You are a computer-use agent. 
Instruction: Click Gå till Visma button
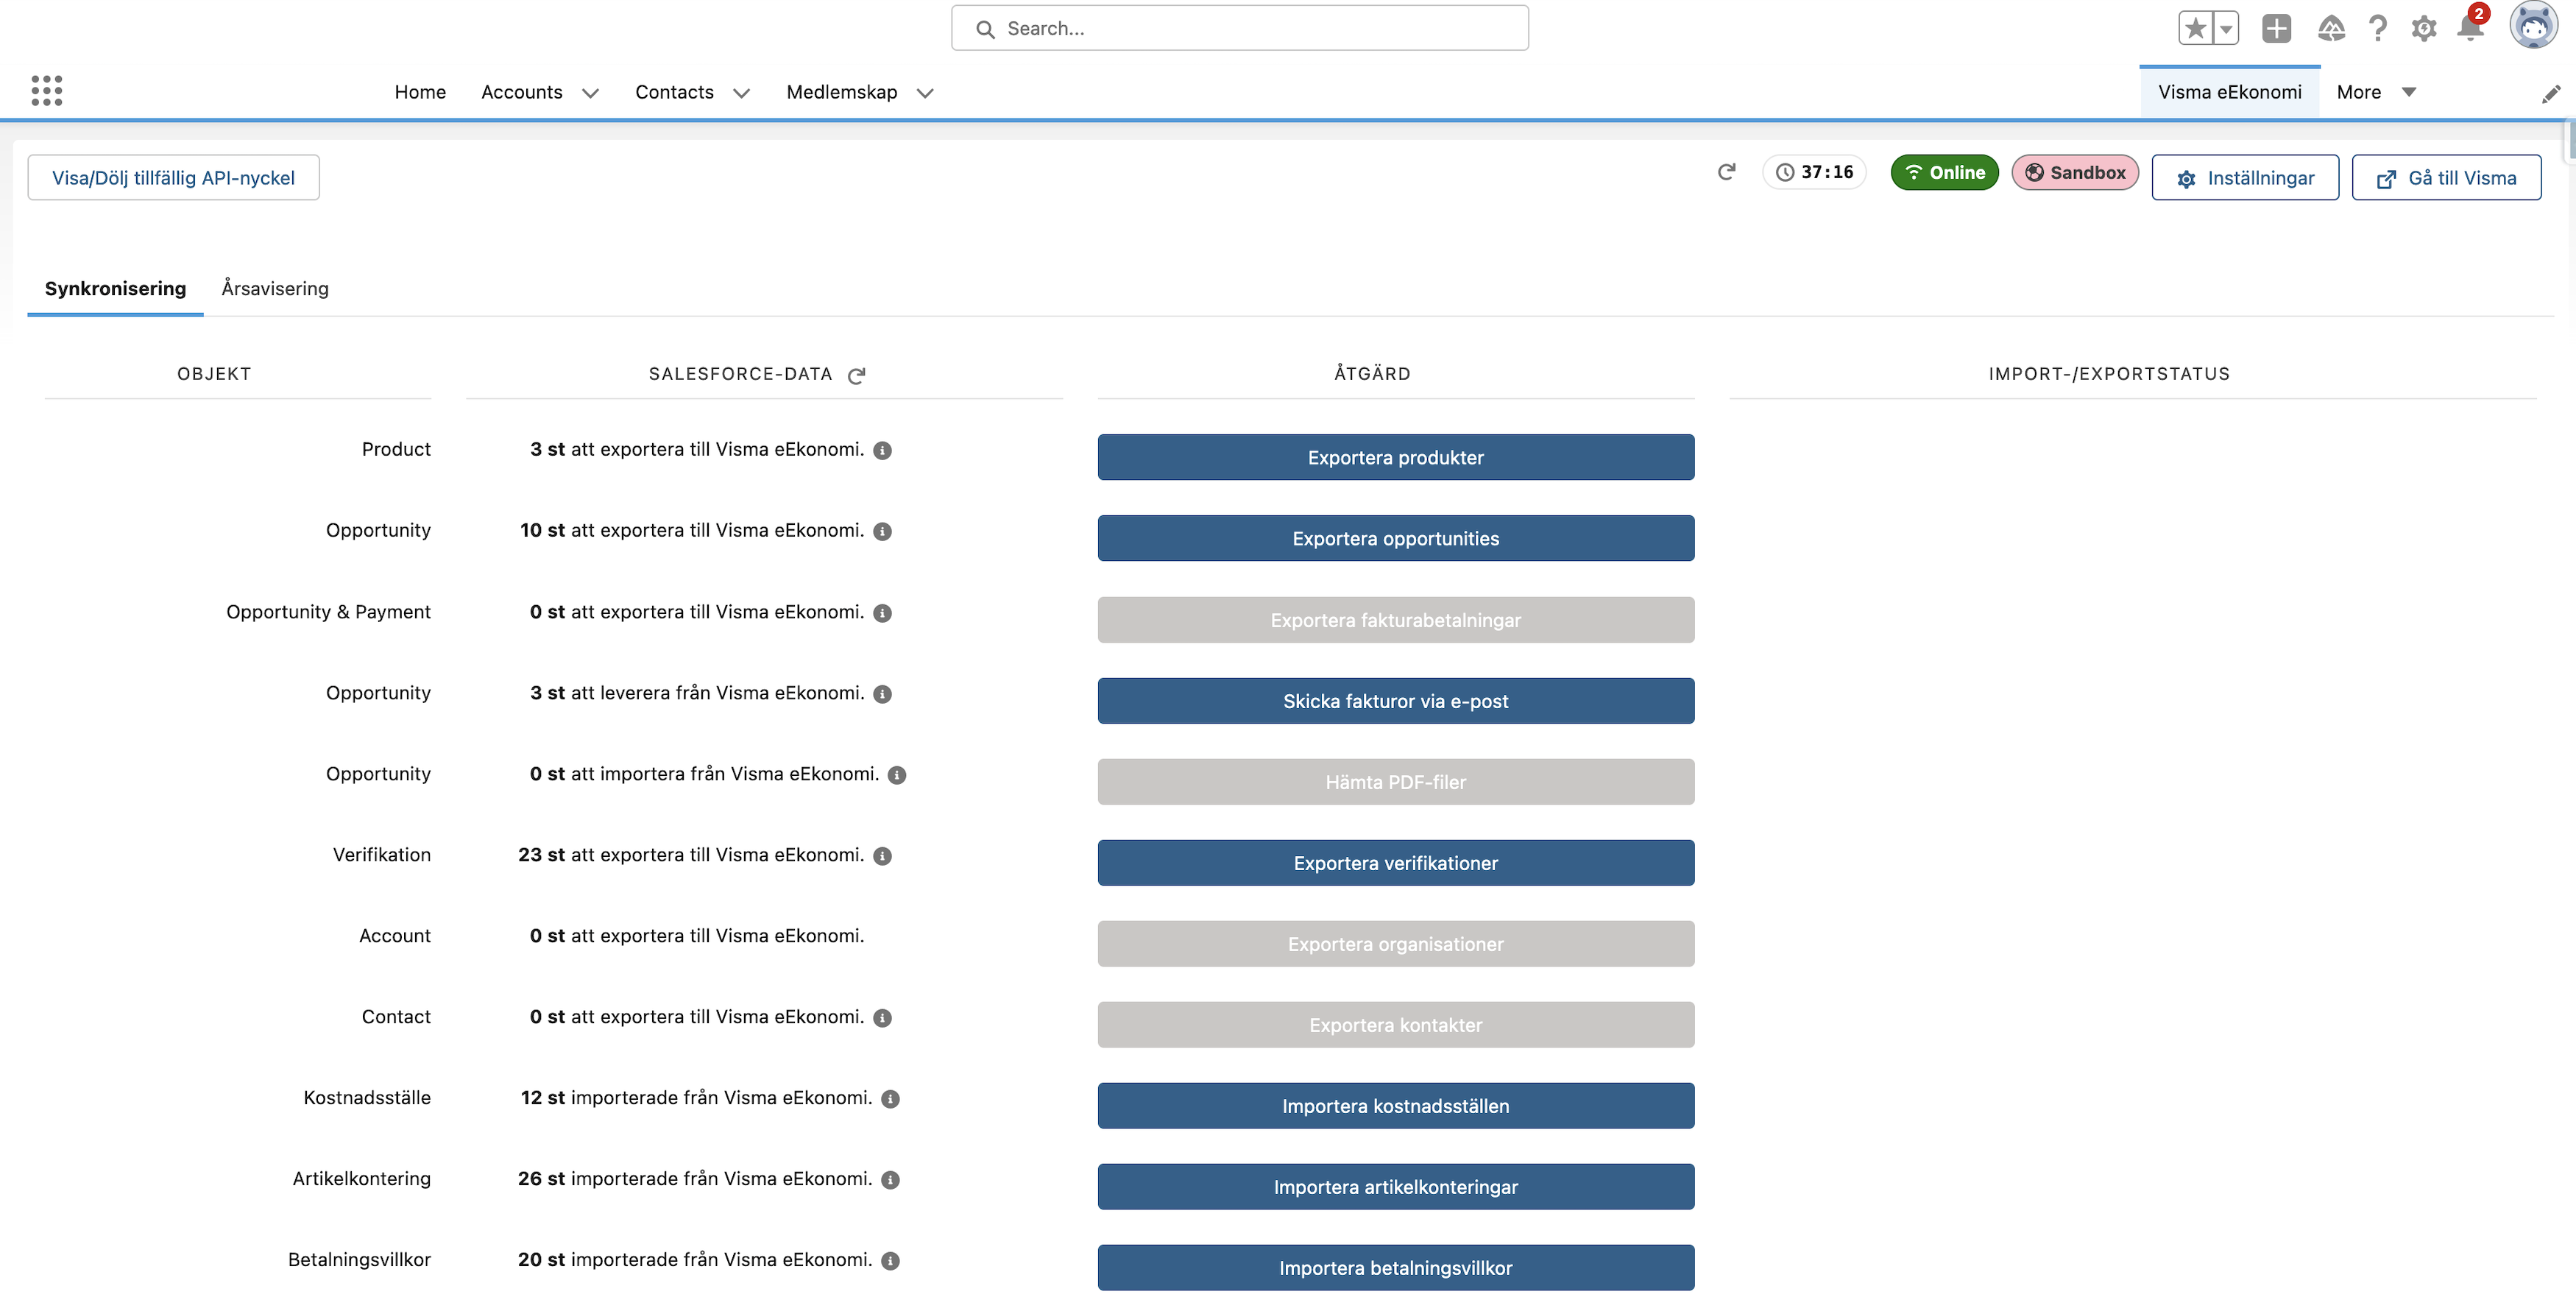[2446, 177]
